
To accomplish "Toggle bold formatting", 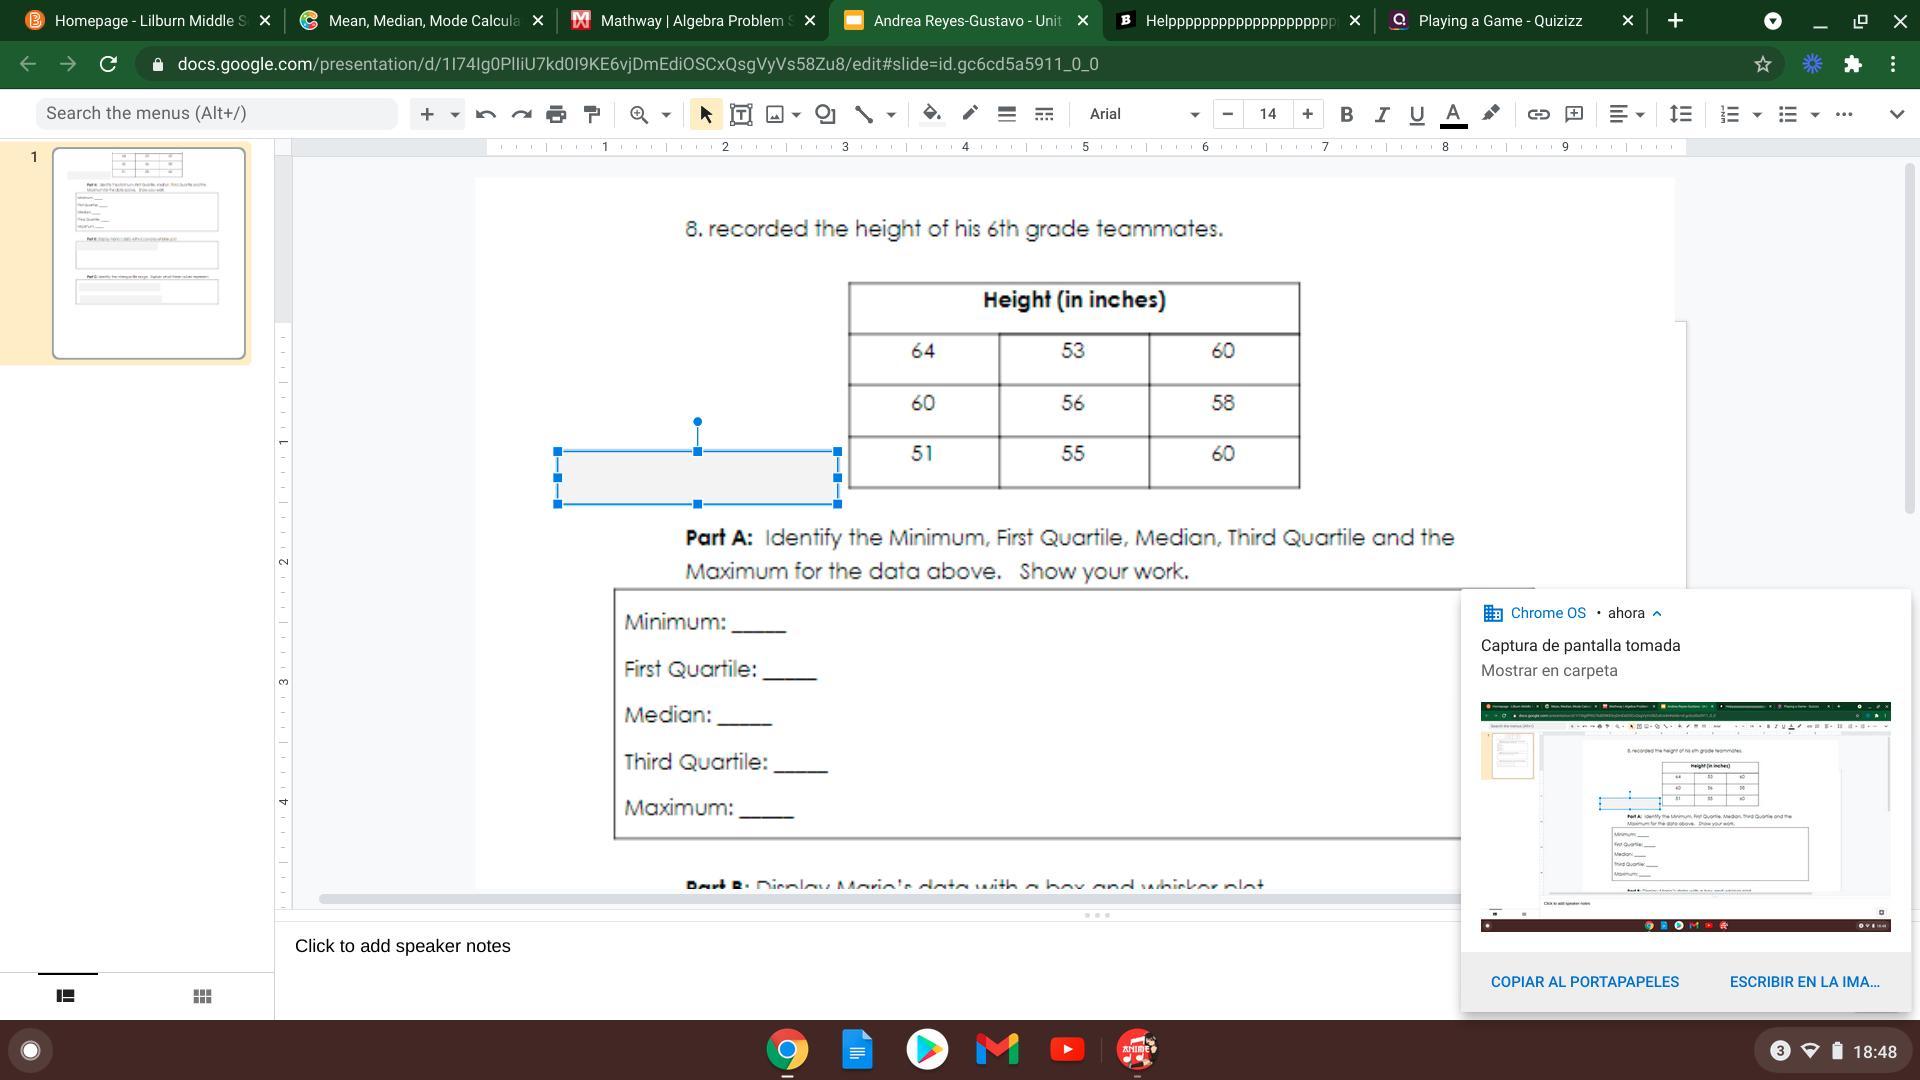I will (x=1346, y=114).
